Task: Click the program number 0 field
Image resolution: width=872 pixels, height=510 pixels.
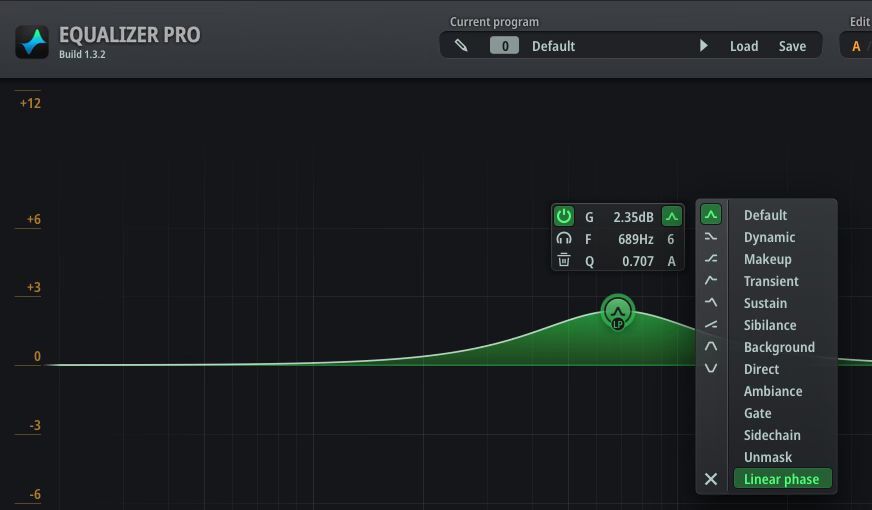Action: pyautogui.click(x=504, y=46)
